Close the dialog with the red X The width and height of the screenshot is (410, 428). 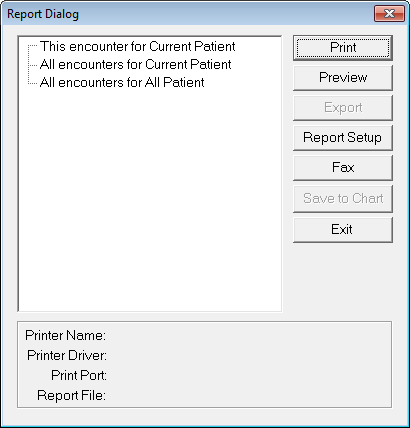[x=389, y=14]
